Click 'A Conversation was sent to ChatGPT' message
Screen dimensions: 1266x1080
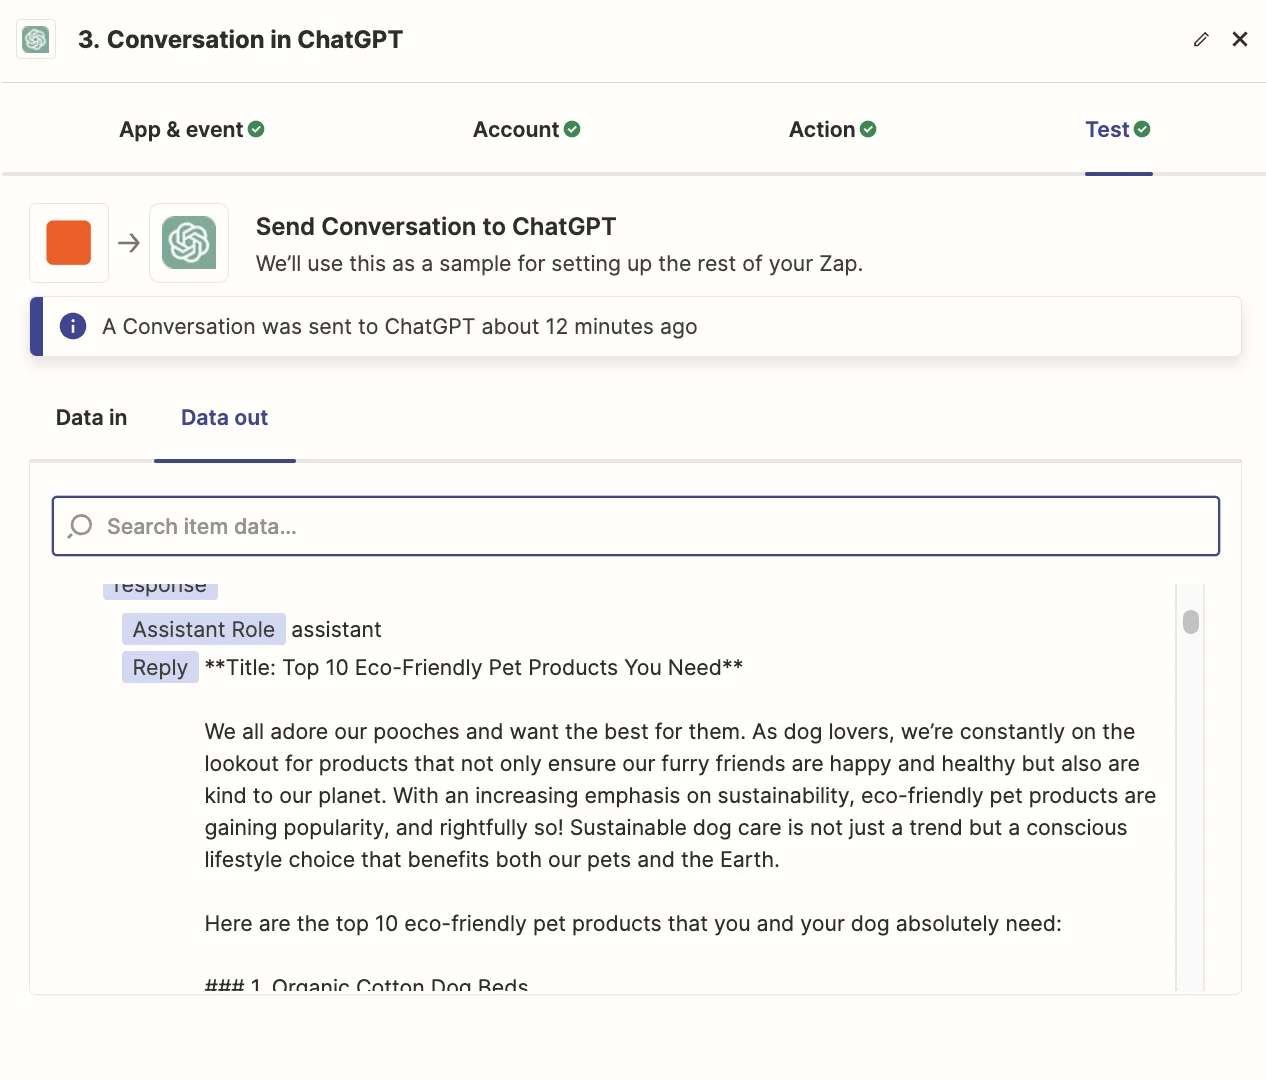(x=400, y=327)
